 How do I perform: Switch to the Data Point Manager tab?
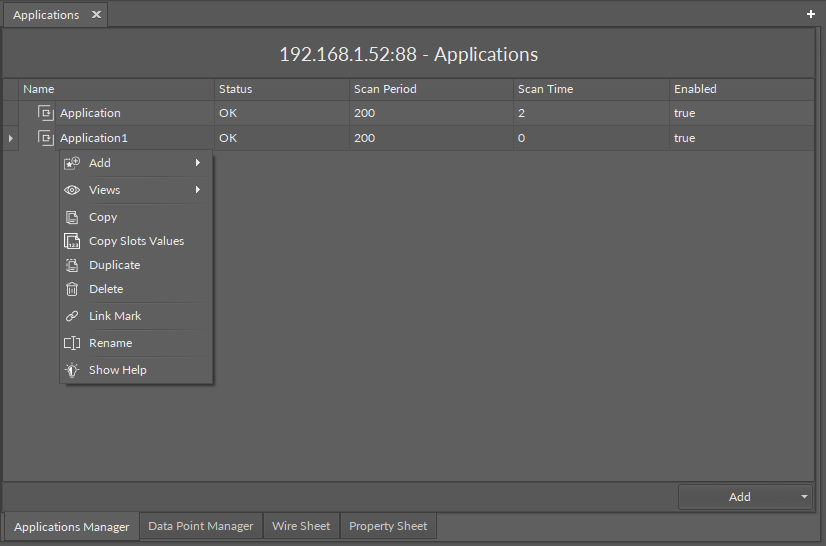pos(200,526)
